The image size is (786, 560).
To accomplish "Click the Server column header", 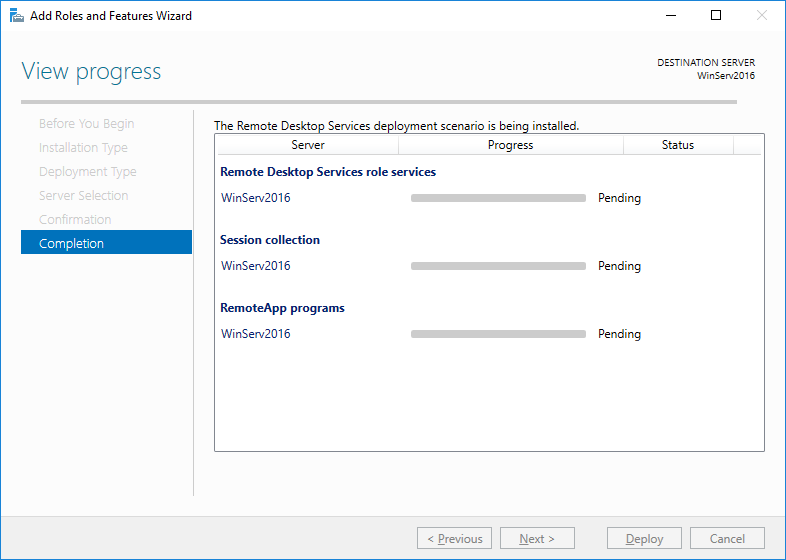I will [307, 145].
